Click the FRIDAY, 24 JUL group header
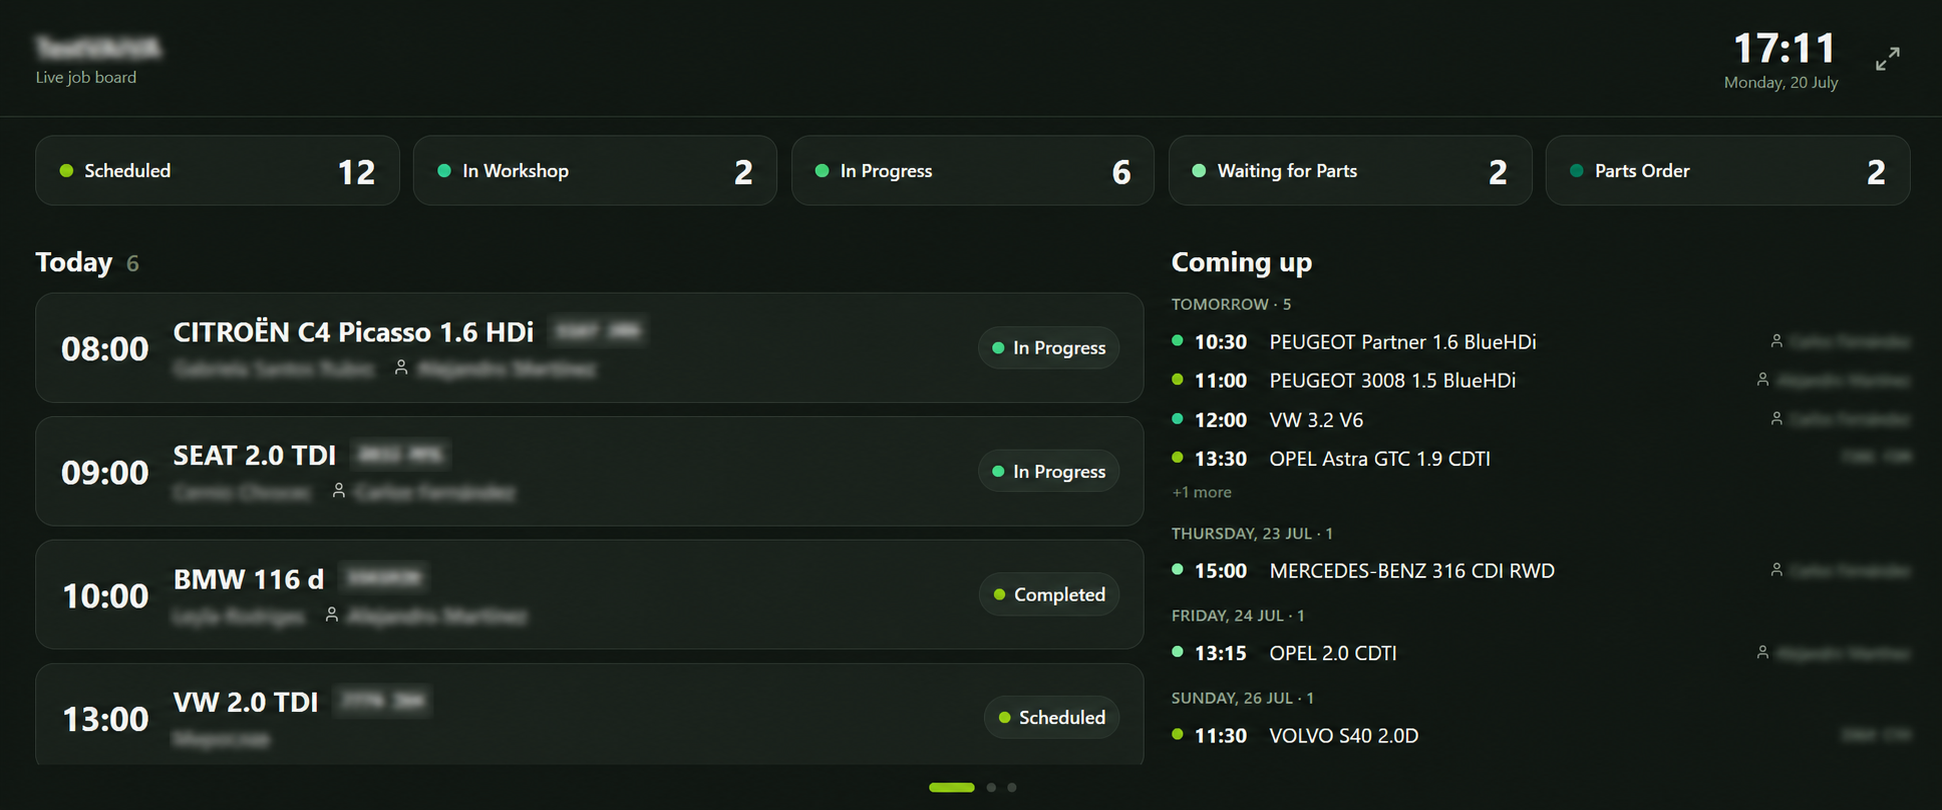1942x810 pixels. pyautogui.click(x=1238, y=616)
